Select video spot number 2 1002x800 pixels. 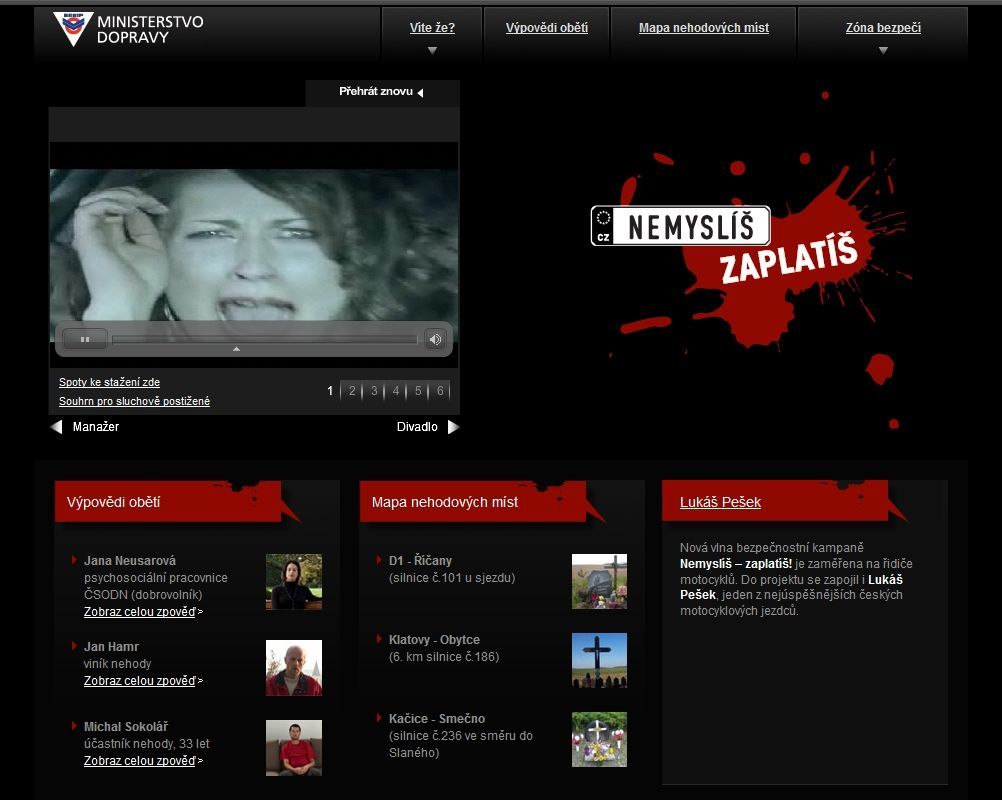[x=352, y=390]
